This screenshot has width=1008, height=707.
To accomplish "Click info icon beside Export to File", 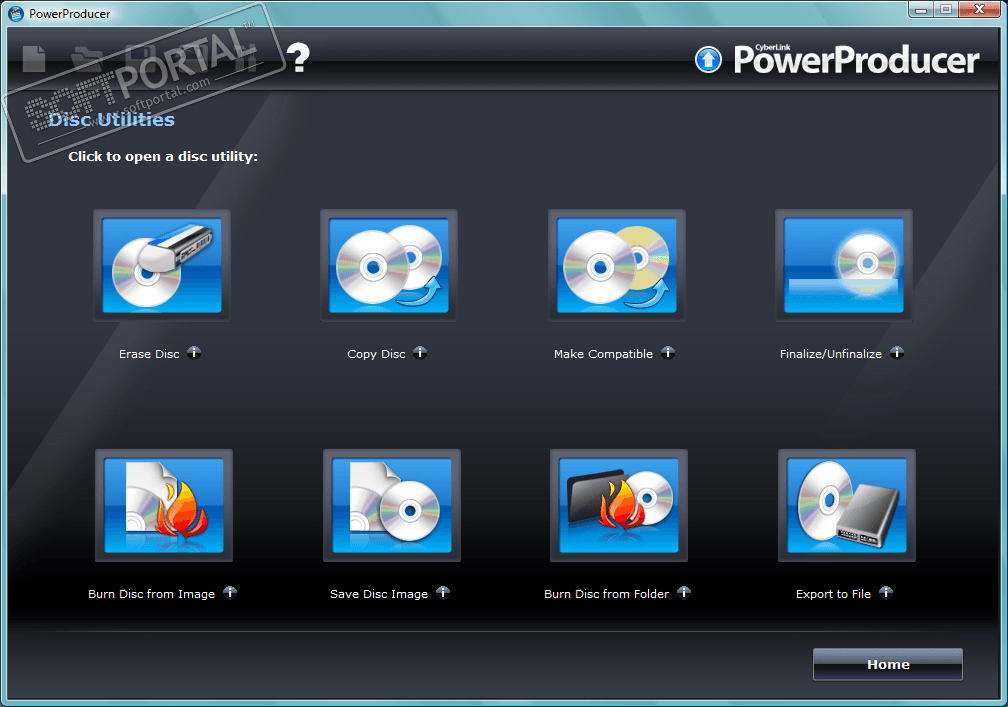I will 886,593.
